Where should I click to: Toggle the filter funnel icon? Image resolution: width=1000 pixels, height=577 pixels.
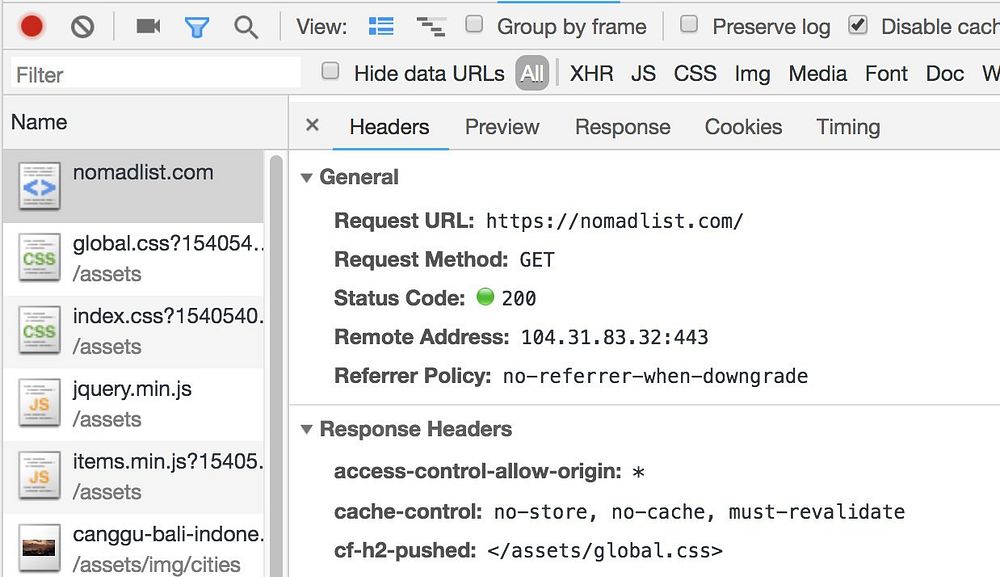point(197,27)
